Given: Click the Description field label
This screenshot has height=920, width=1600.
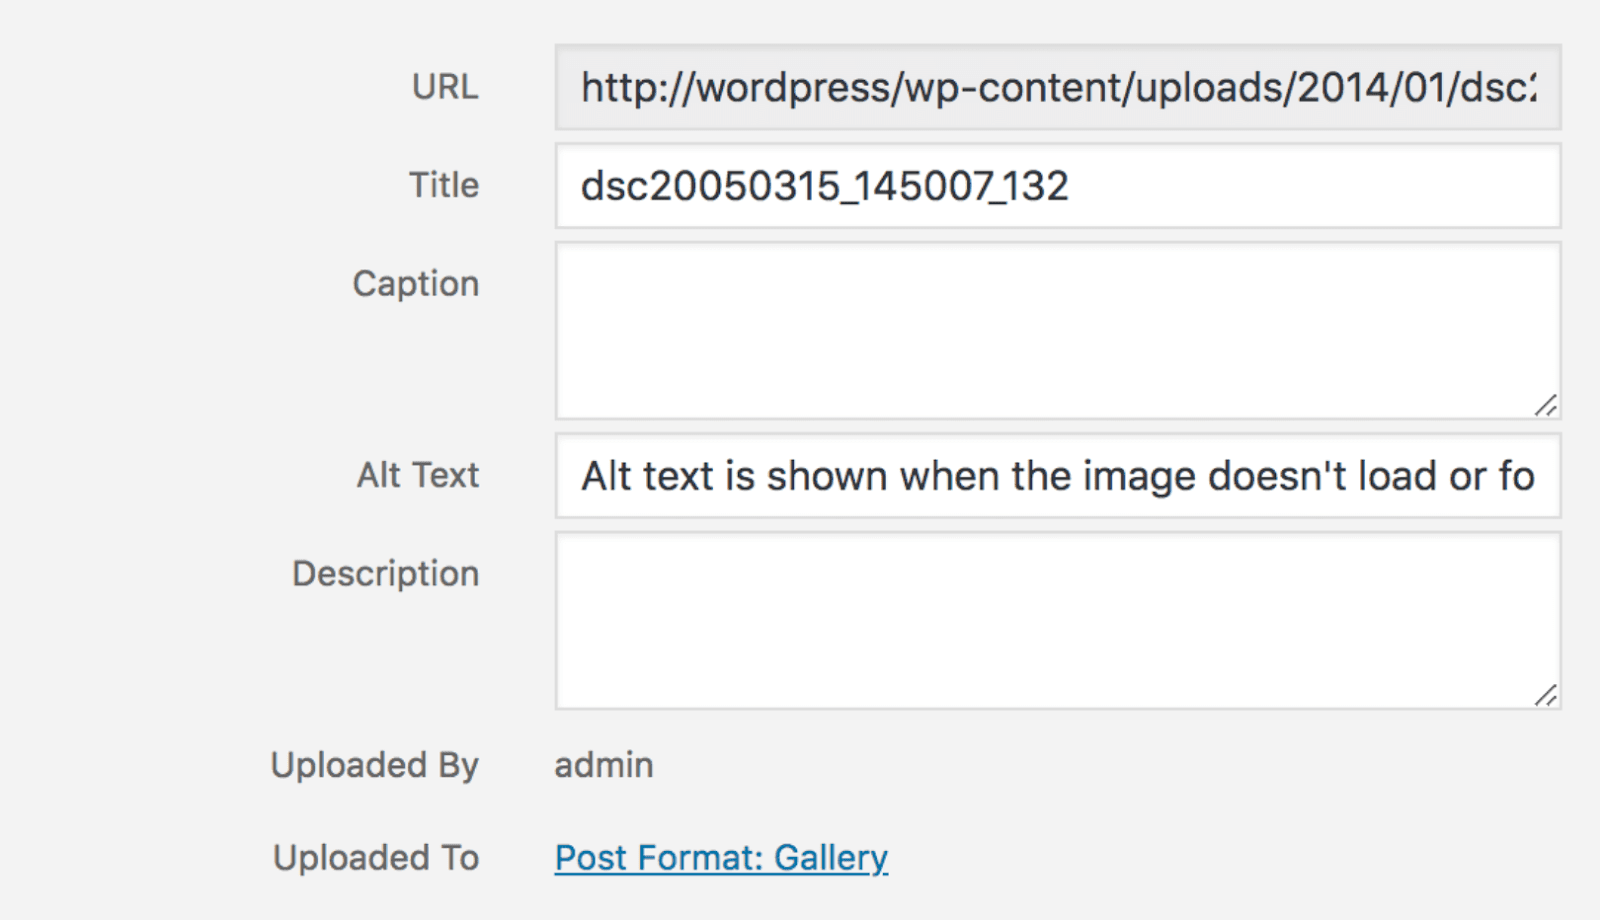Looking at the screenshot, I should tap(386, 574).
